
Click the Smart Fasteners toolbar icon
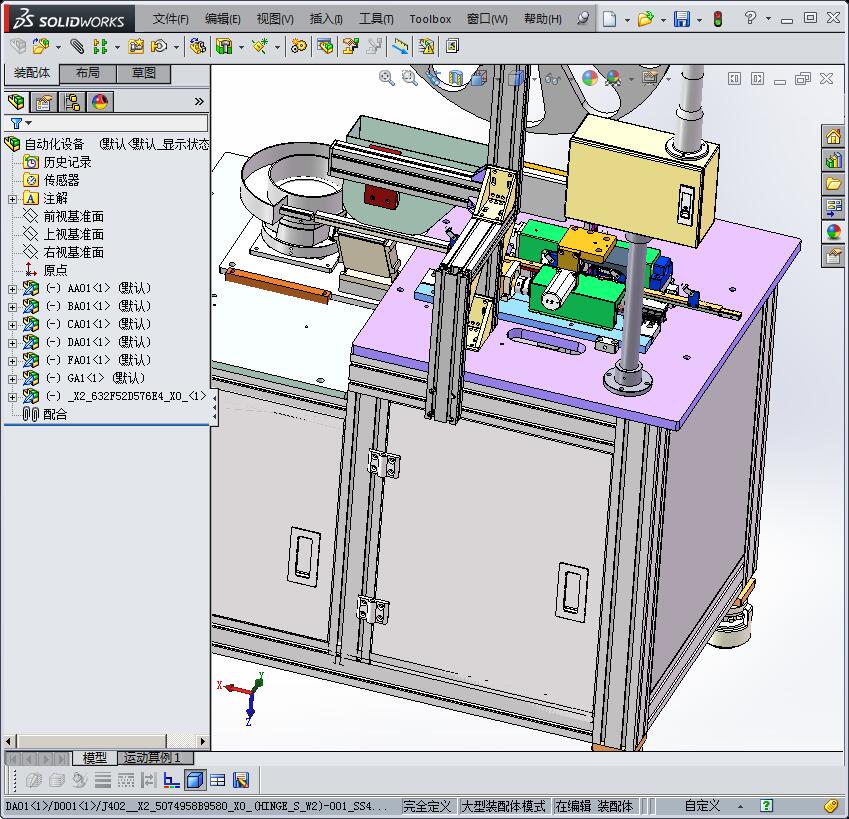point(135,47)
